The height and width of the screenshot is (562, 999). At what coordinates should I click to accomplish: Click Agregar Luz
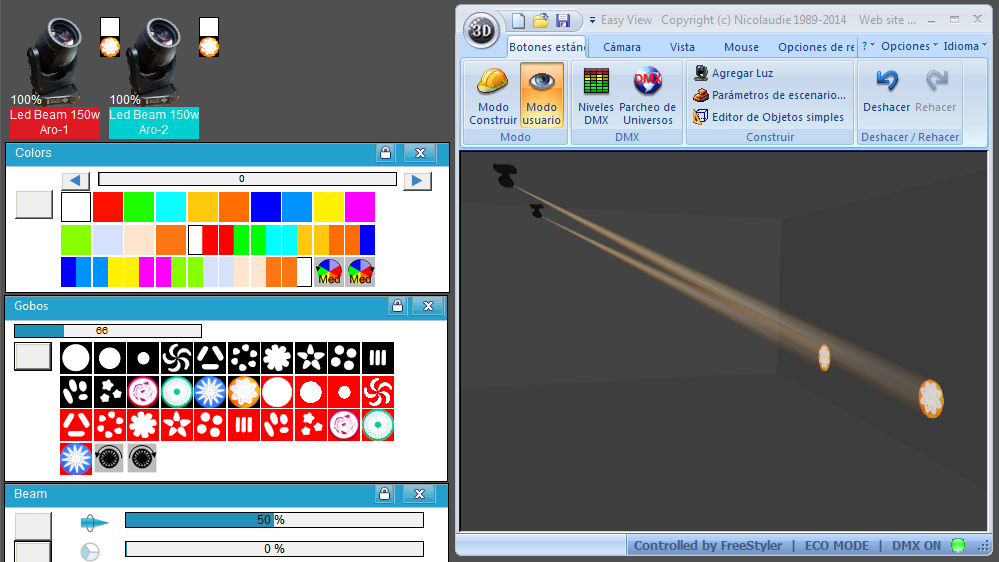point(734,73)
